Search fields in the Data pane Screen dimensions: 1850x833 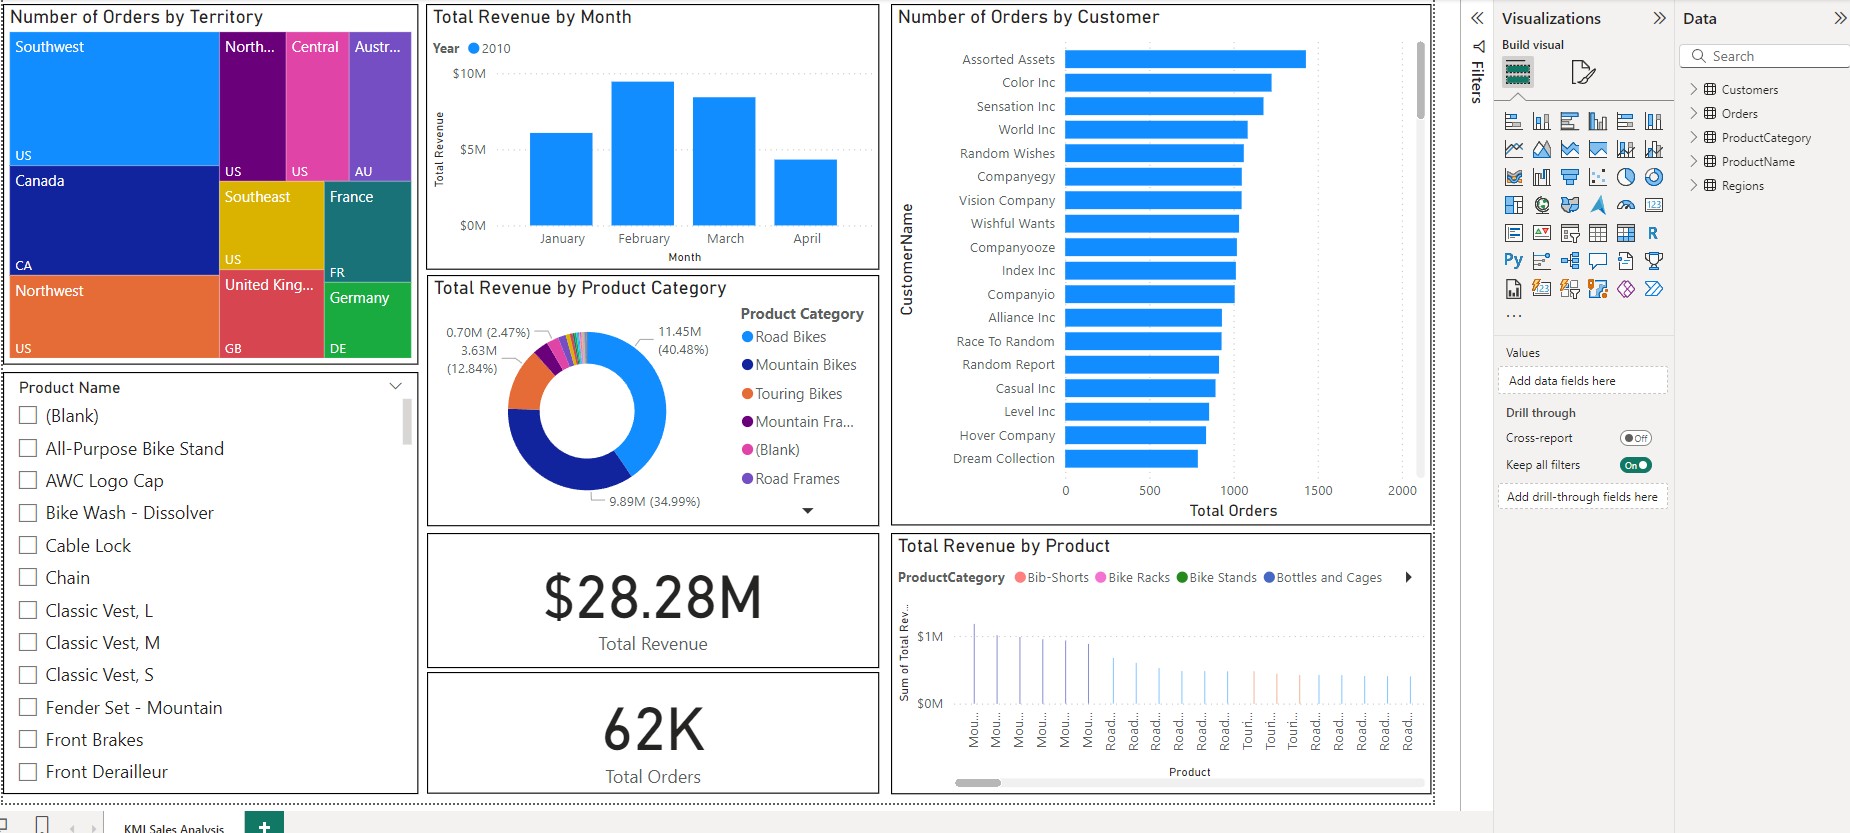(x=1766, y=56)
